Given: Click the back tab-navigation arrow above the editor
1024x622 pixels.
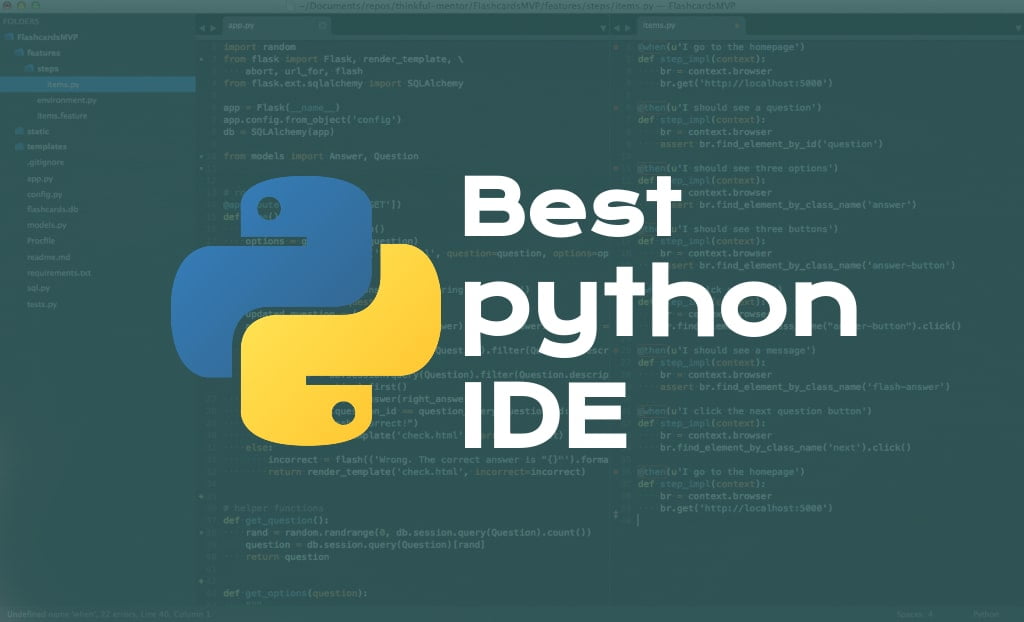Looking at the screenshot, I should pyautogui.click(x=202, y=26).
